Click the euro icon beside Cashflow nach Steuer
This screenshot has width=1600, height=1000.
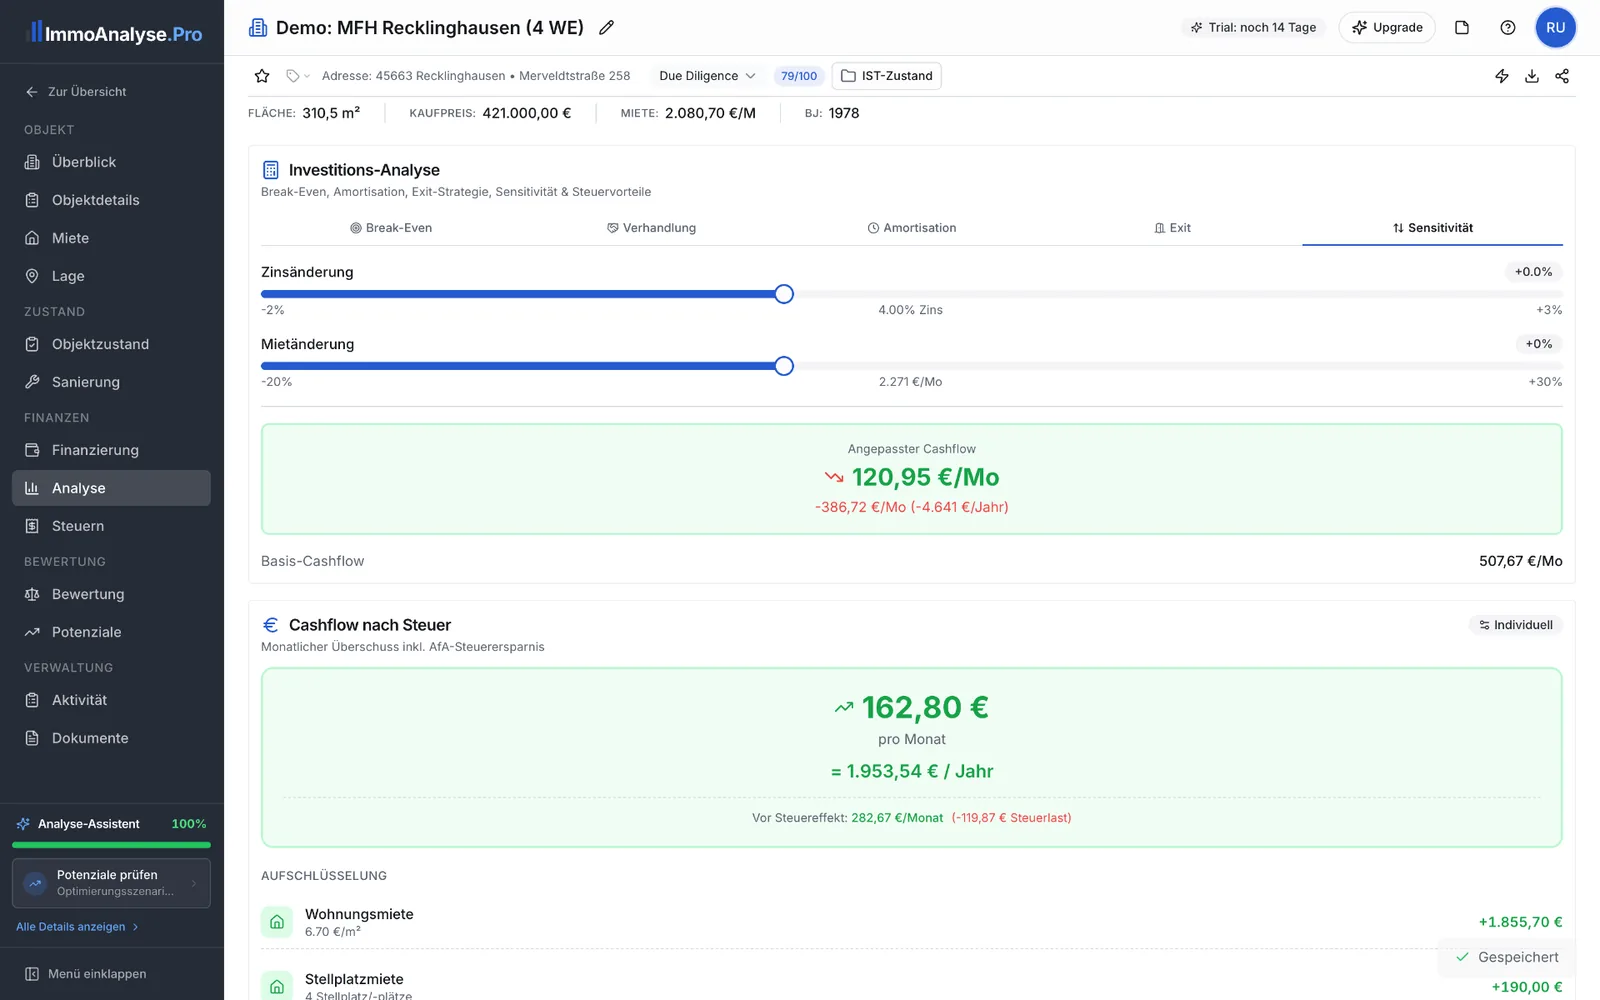[271, 625]
